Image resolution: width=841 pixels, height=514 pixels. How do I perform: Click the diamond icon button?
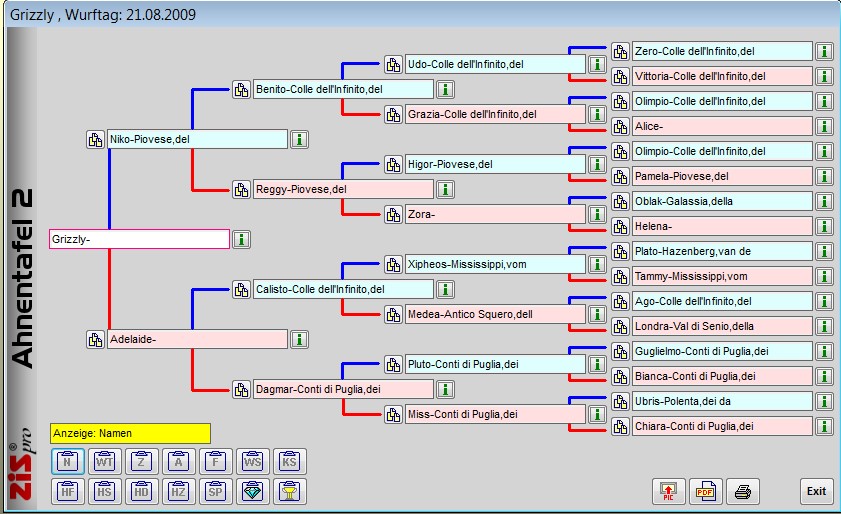click(x=251, y=491)
